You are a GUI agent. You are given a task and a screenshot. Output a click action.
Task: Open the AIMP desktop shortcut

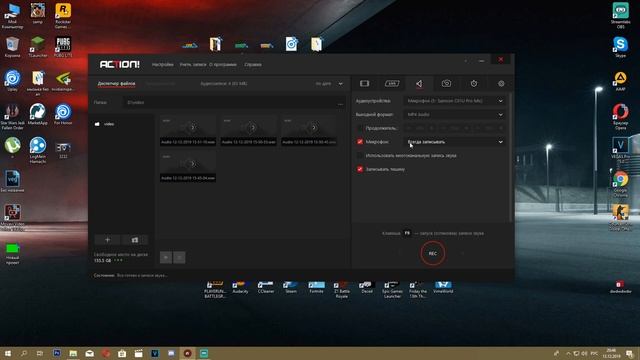pos(620,81)
